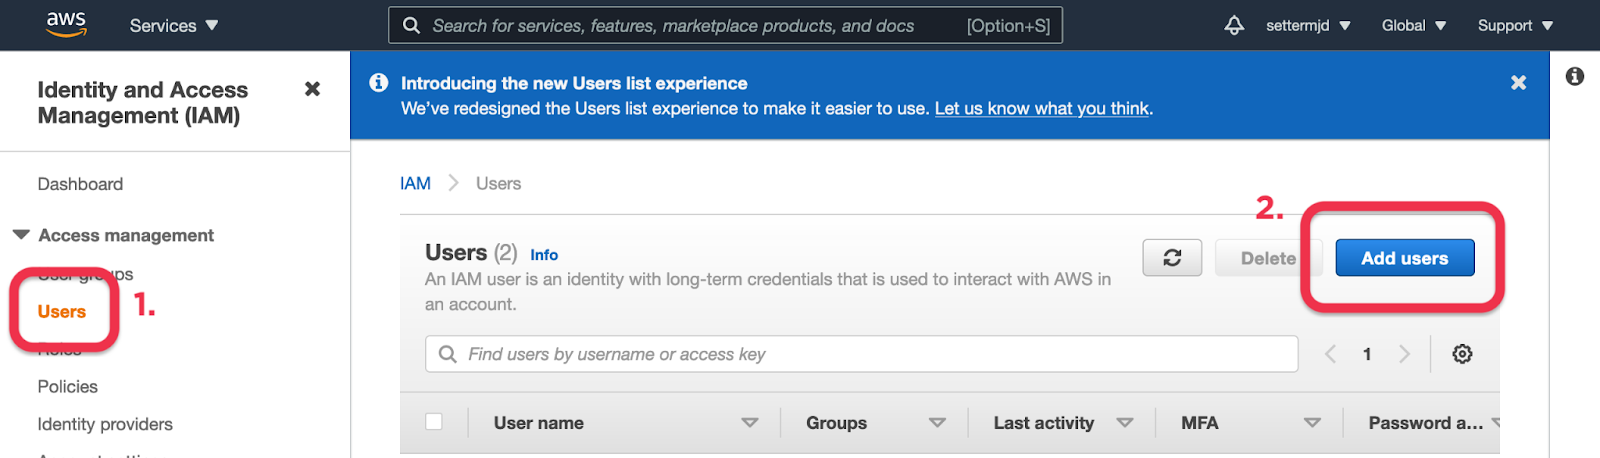Viewport: 1600px width, 458px height.
Task: Open the notifications bell
Action: (x=1234, y=26)
